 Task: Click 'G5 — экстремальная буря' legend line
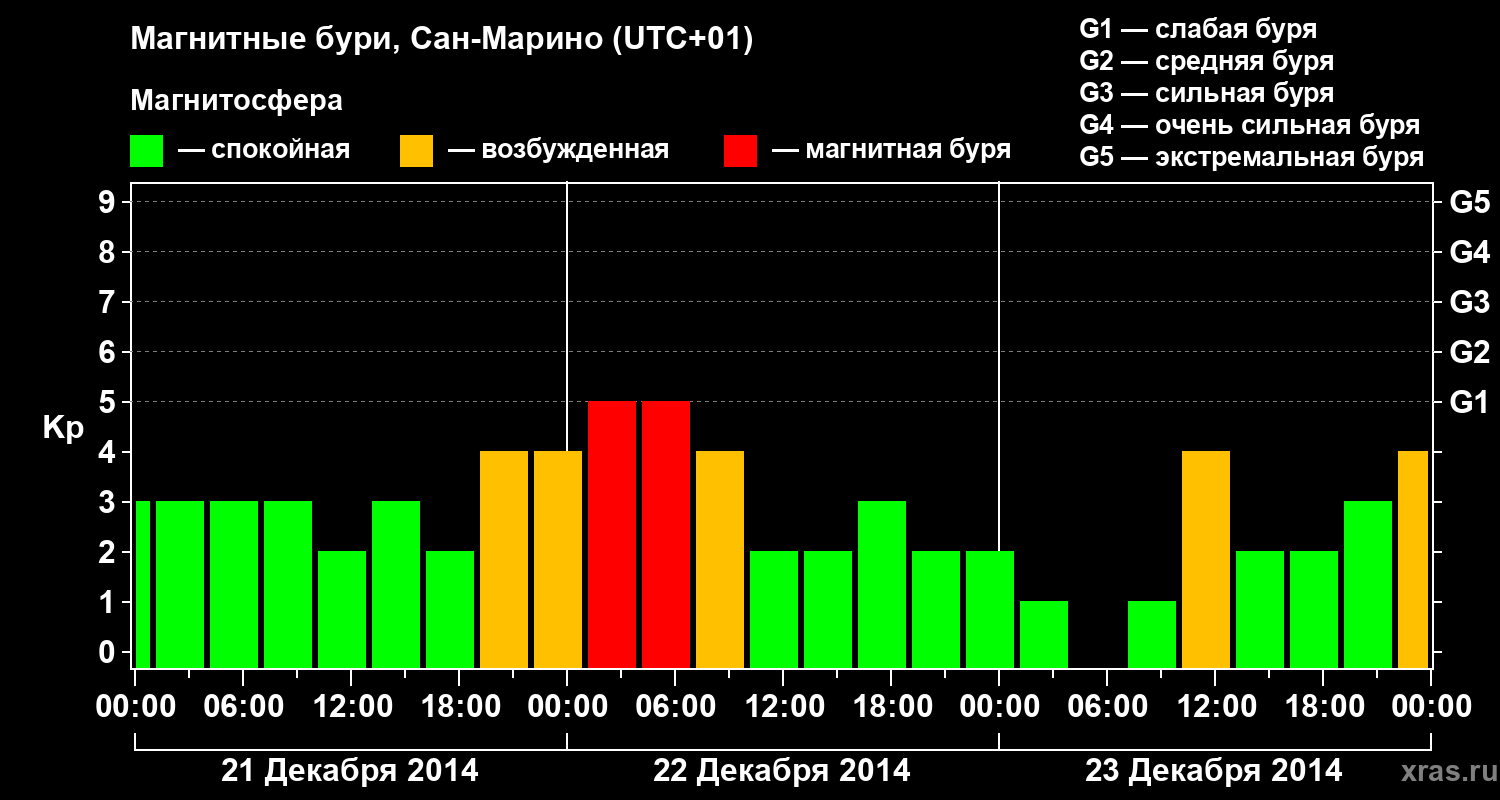point(1252,157)
